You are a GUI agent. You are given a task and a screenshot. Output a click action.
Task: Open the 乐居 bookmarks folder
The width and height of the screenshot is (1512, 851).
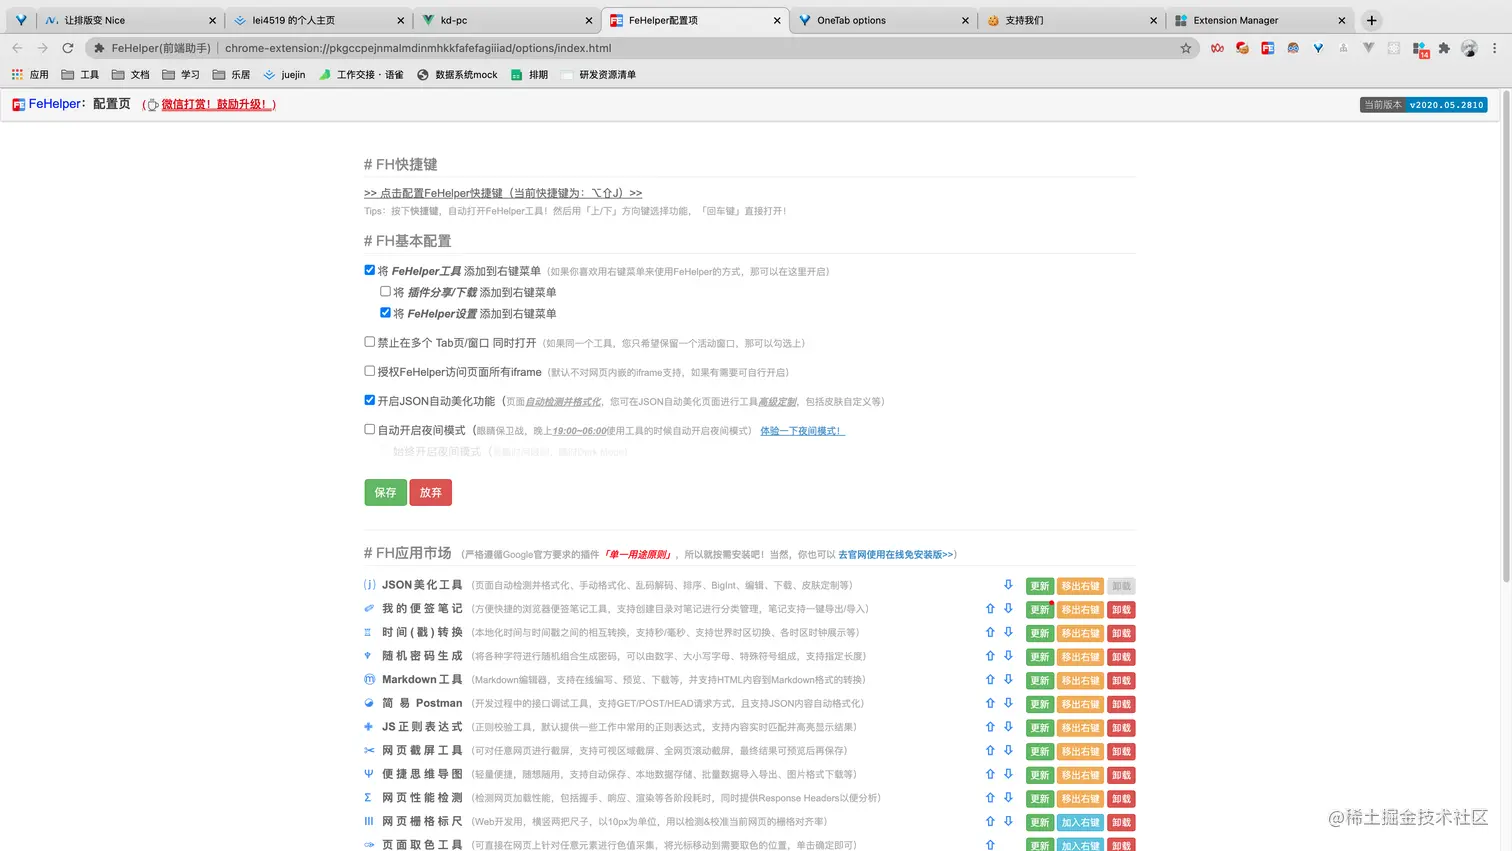pos(232,75)
